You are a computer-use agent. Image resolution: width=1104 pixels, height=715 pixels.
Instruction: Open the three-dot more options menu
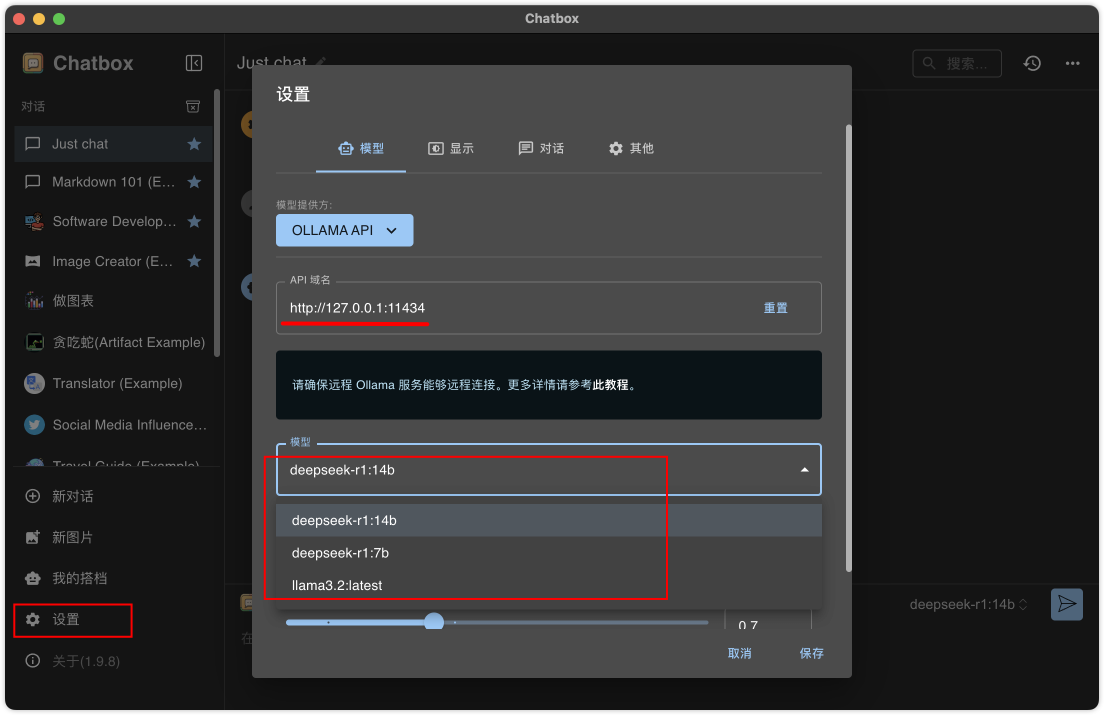pyautogui.click(x=1072, y=63)
